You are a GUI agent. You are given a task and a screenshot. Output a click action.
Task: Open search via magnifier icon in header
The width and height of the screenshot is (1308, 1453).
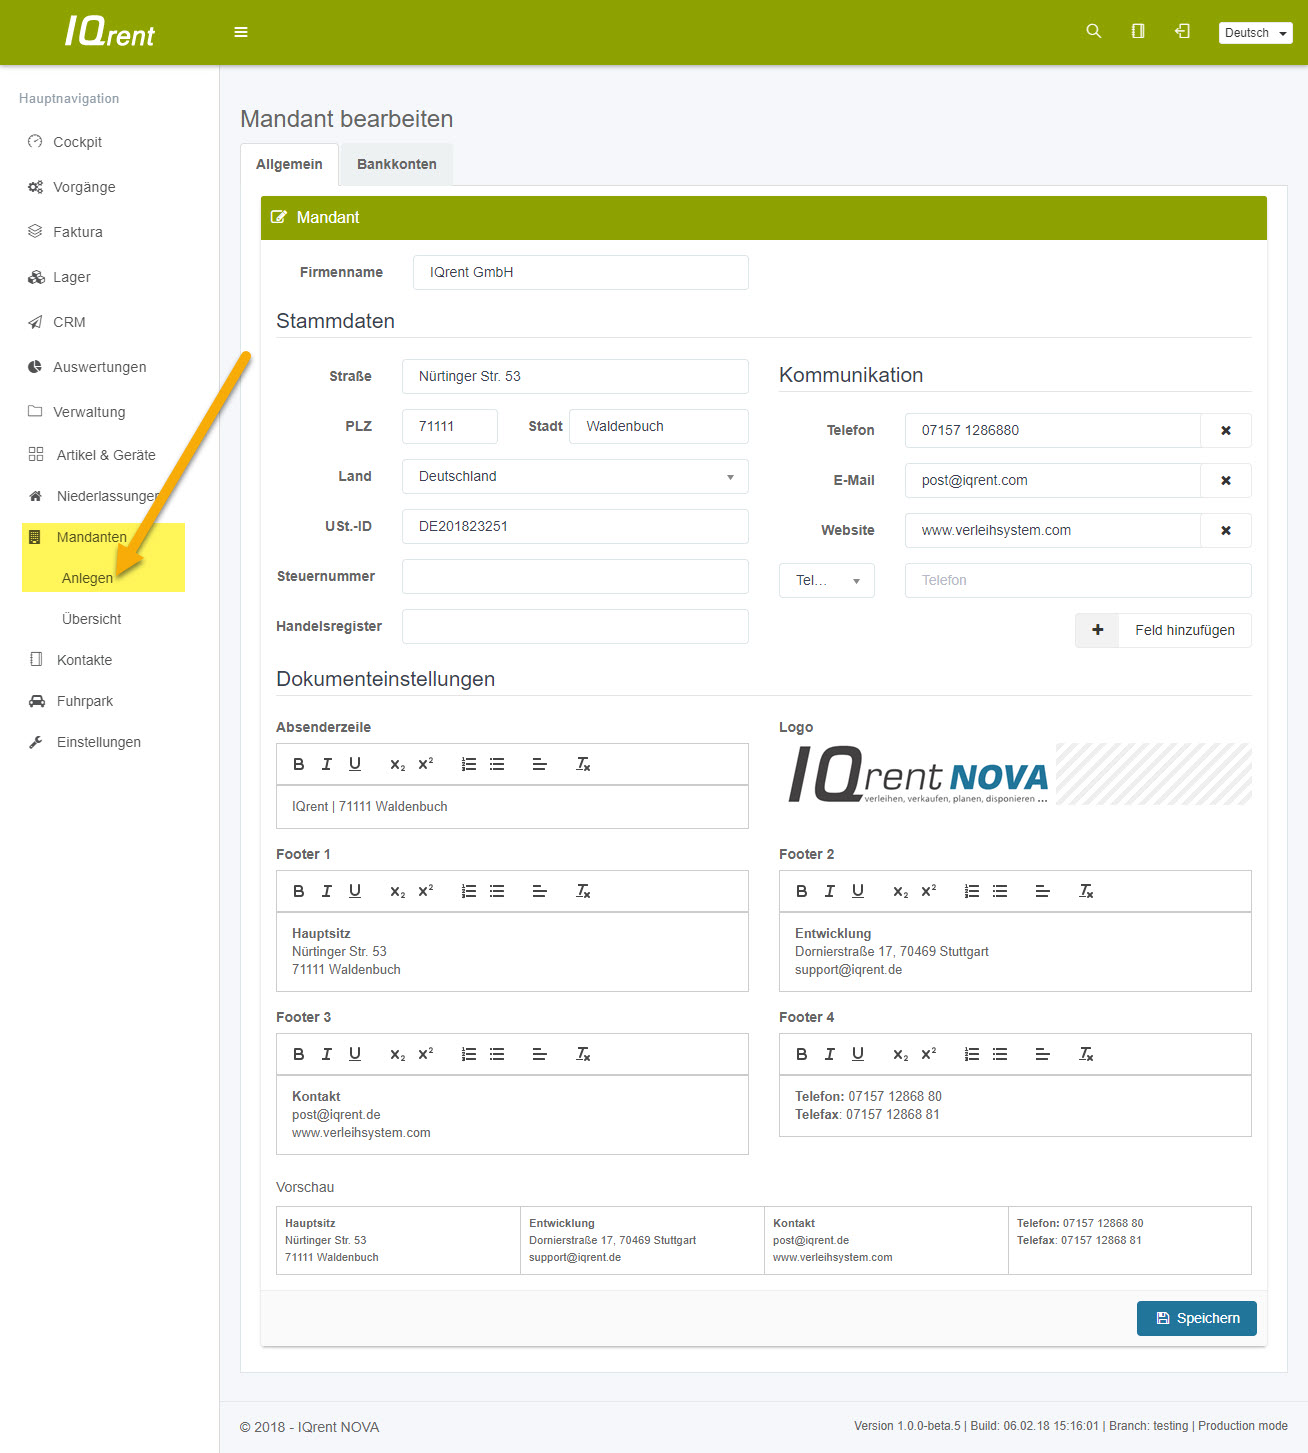pyautogui.click(x=1094, y=31)
